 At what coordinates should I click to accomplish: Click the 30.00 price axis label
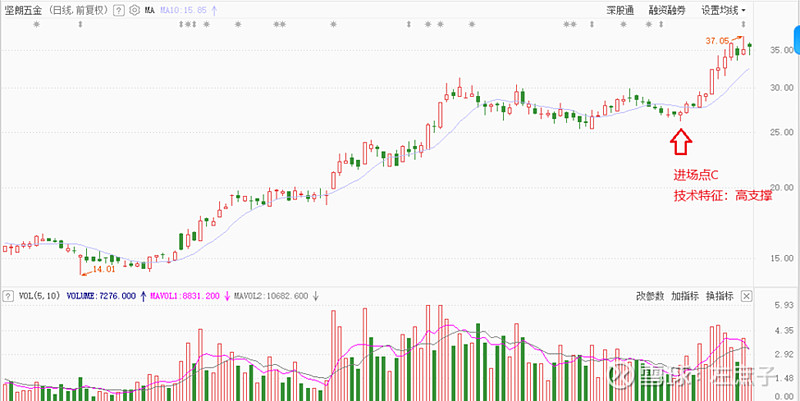[782, 88]
